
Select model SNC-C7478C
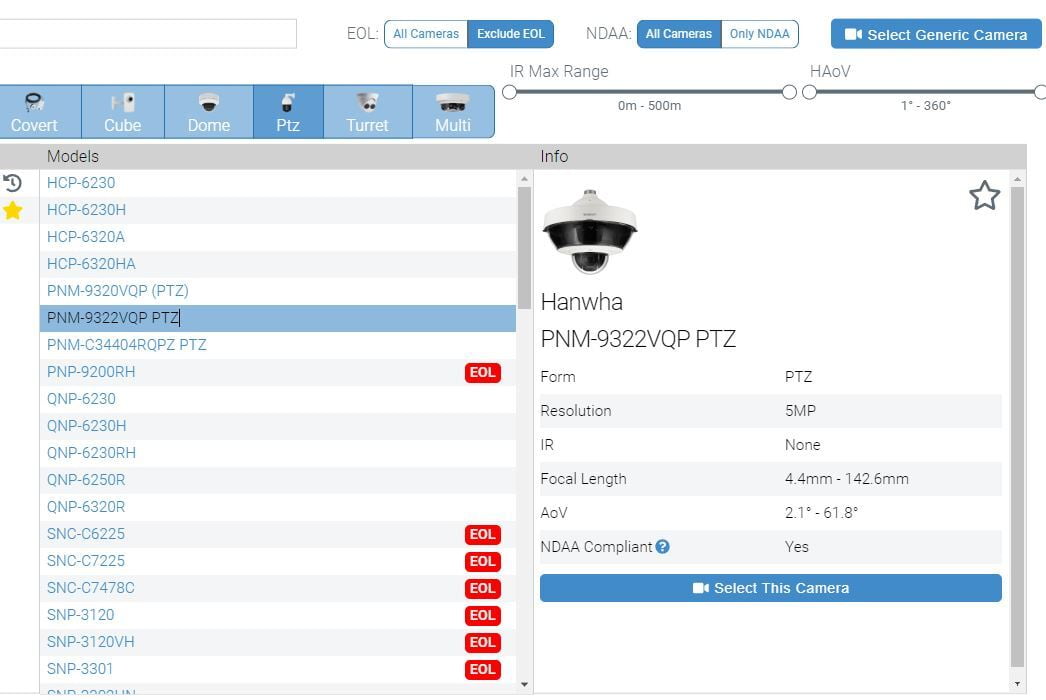click(278, 588)
